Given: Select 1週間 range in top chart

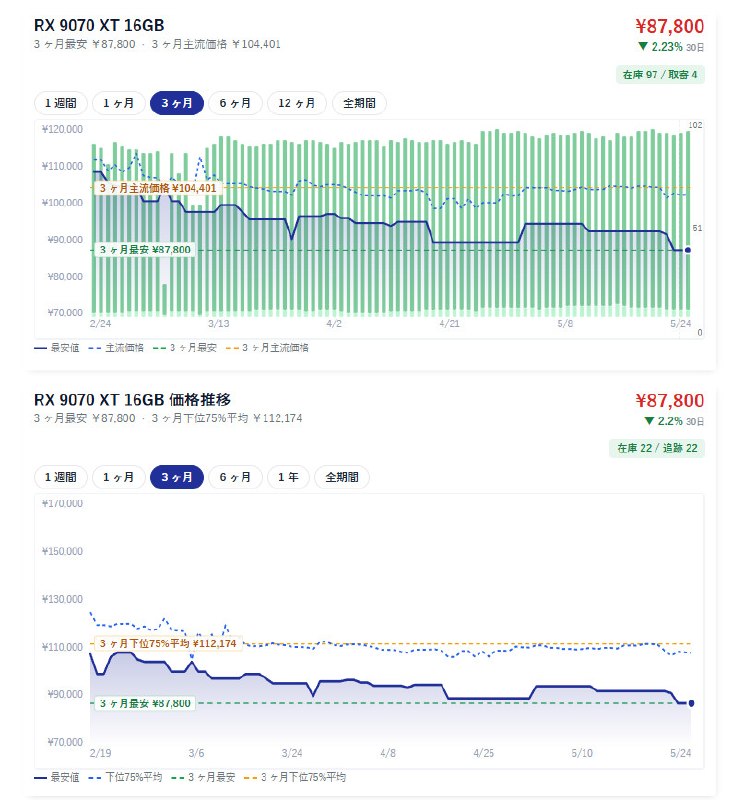Looking at the screenshot, I should pyautogui.click(x=61, y=103).
